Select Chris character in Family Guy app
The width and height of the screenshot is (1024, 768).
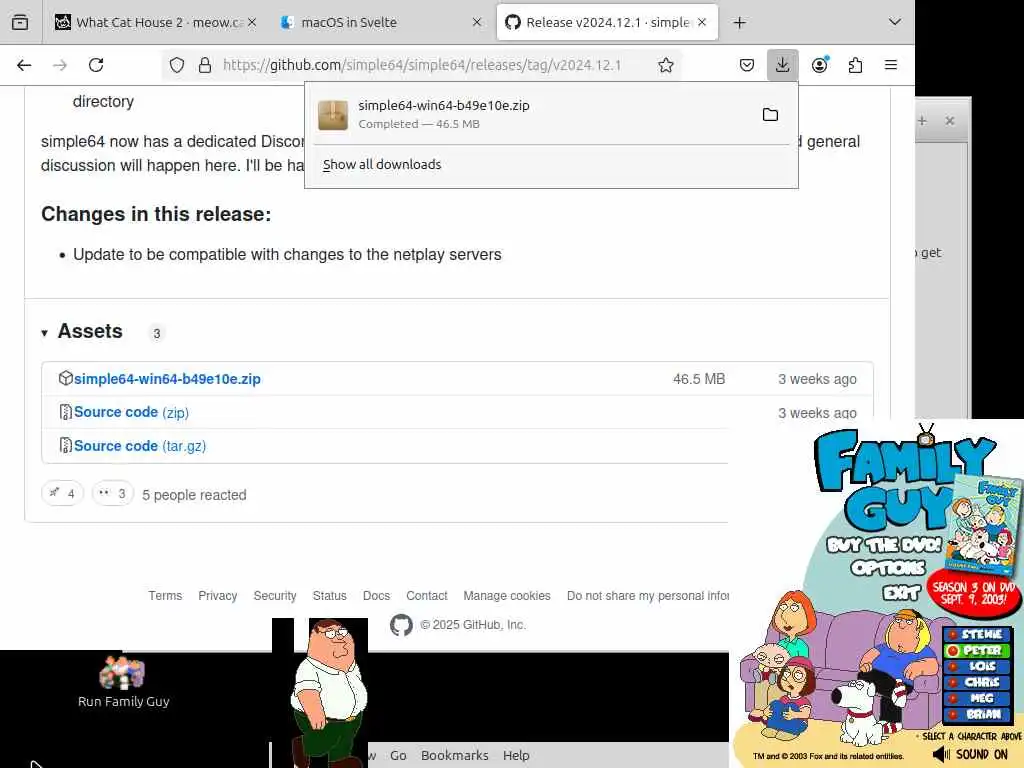pos(976,682)
